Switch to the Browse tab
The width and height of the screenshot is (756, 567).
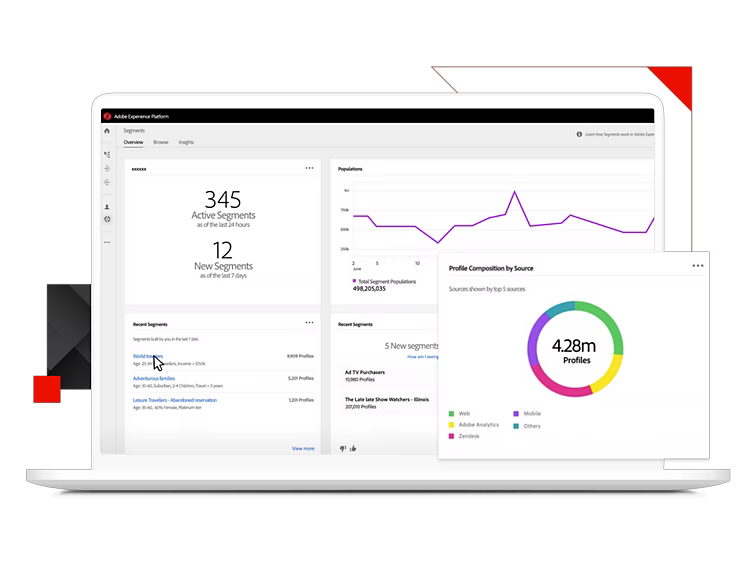click(161, 142)
